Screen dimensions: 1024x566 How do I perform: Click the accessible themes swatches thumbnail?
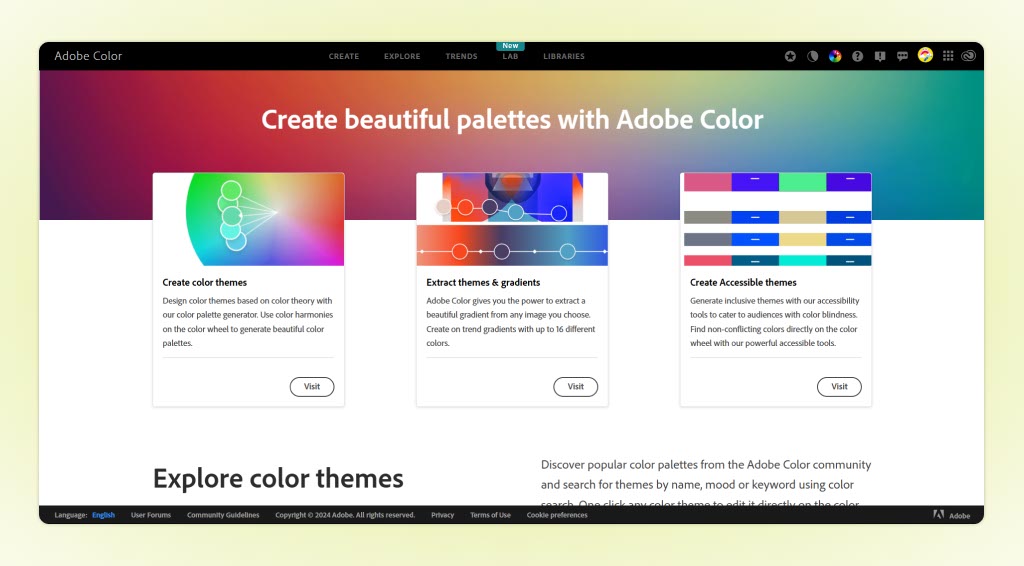click(x=776, y=219)
